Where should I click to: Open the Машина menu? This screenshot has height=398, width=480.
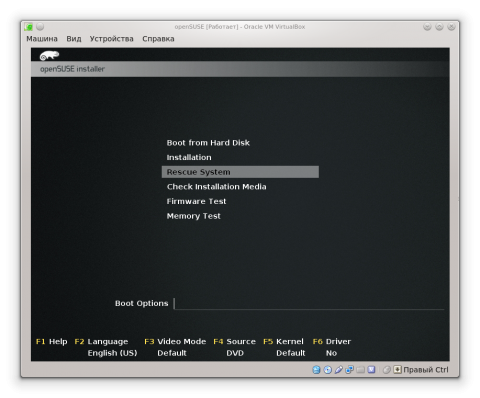click(42, 39)
